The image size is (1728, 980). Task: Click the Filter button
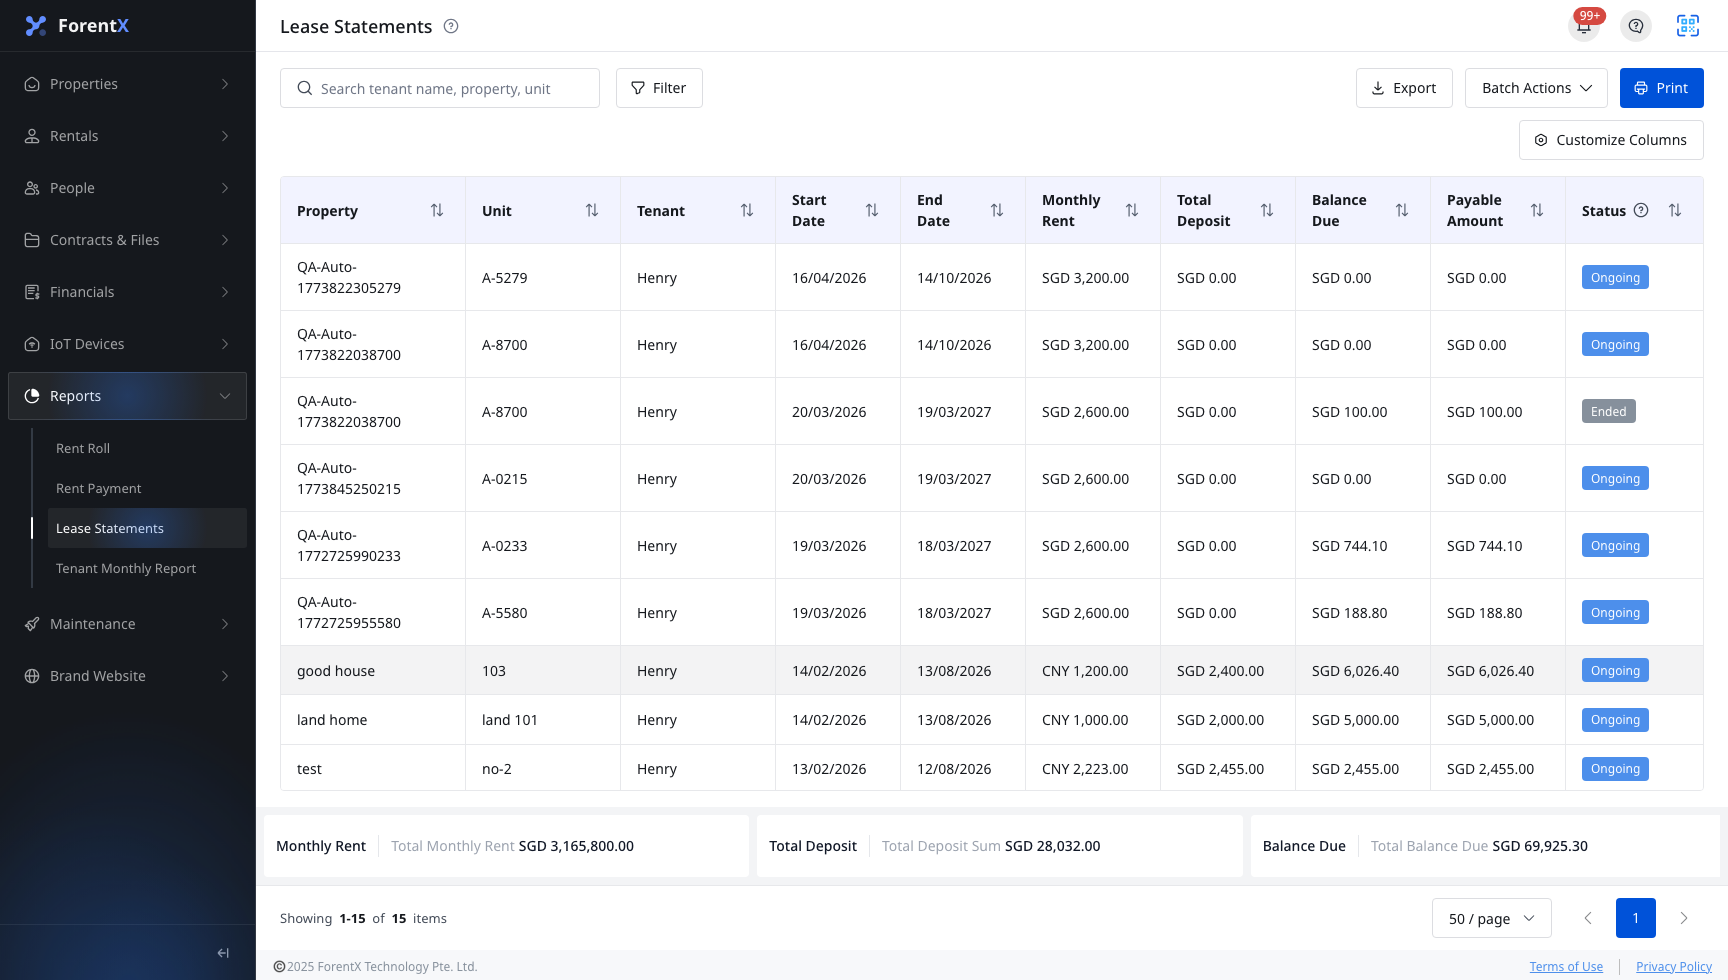(x=659, y=88)
